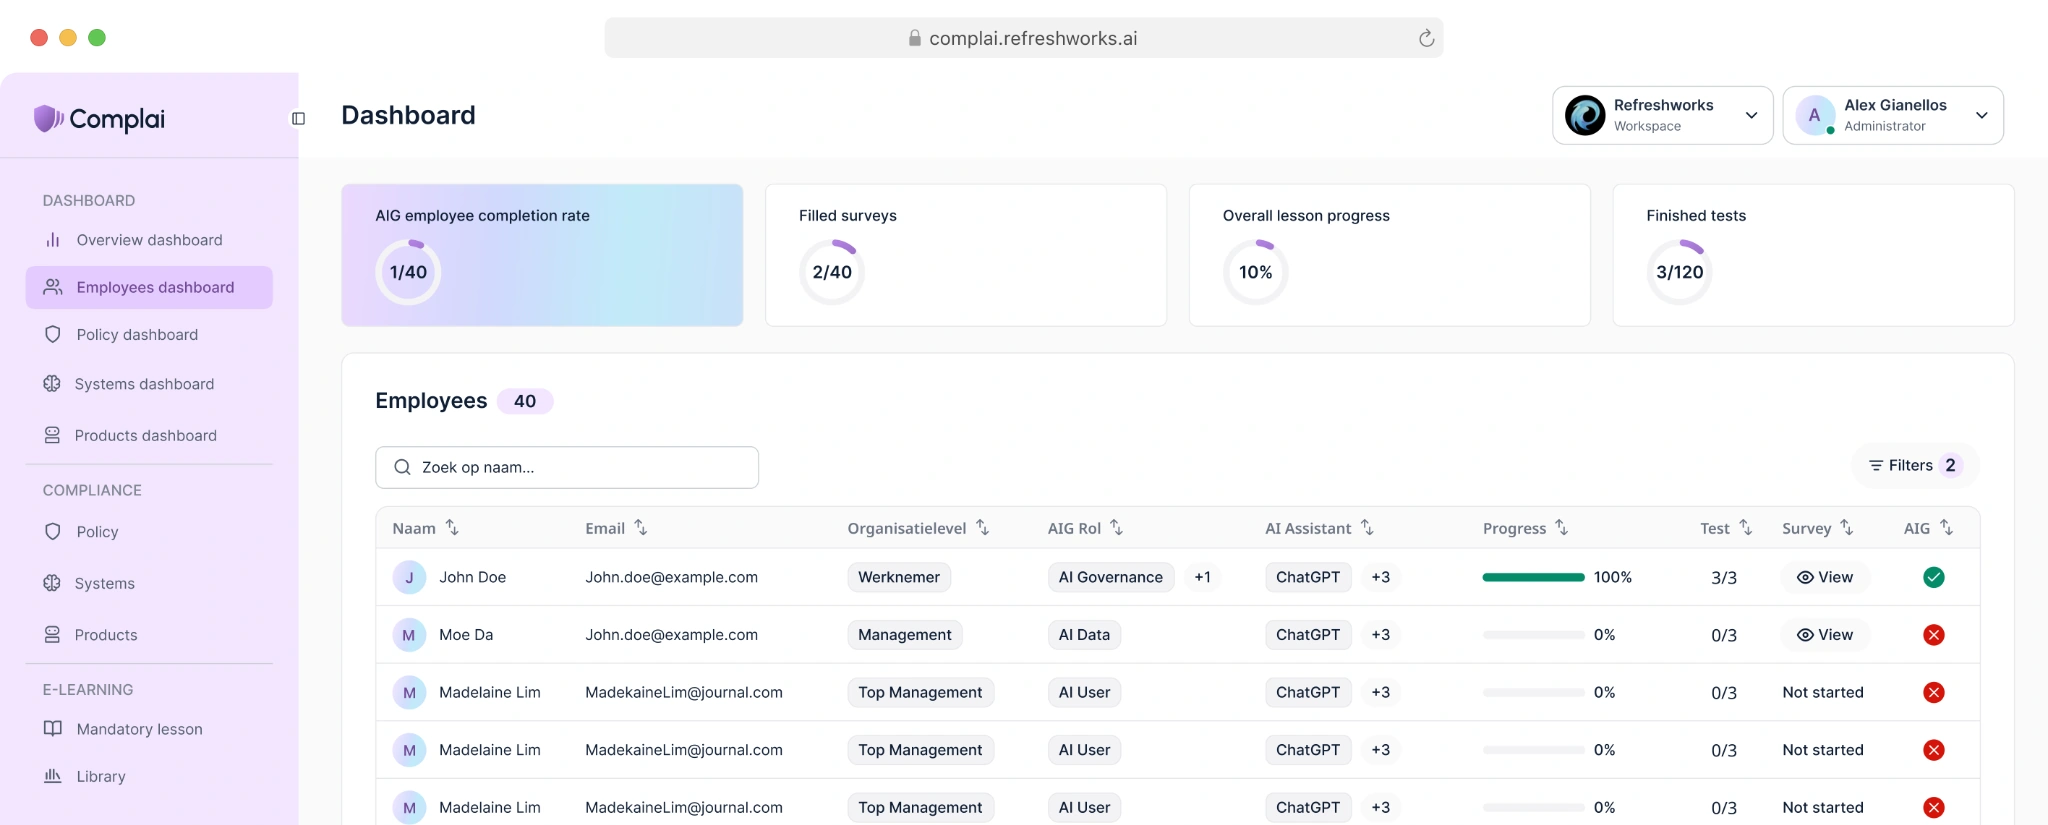
Task: Toggle sort order on AIG column
Action: [x=1946, y=527]
